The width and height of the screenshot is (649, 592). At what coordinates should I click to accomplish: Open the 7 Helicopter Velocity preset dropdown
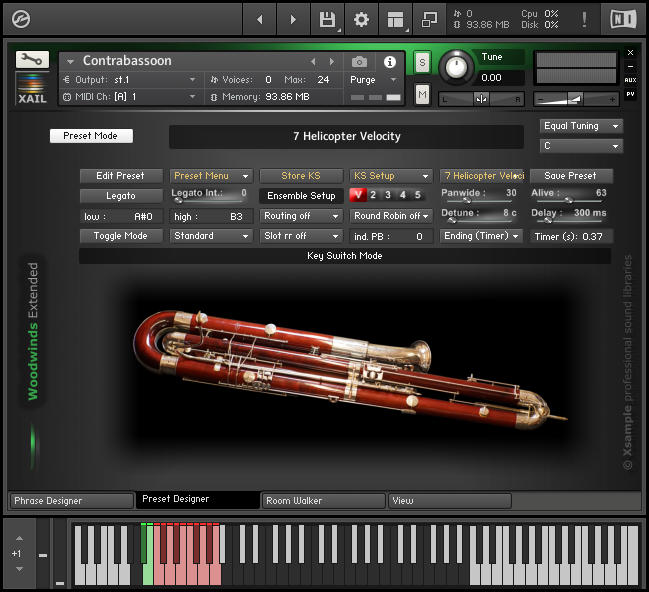click(x=483, y=176)
